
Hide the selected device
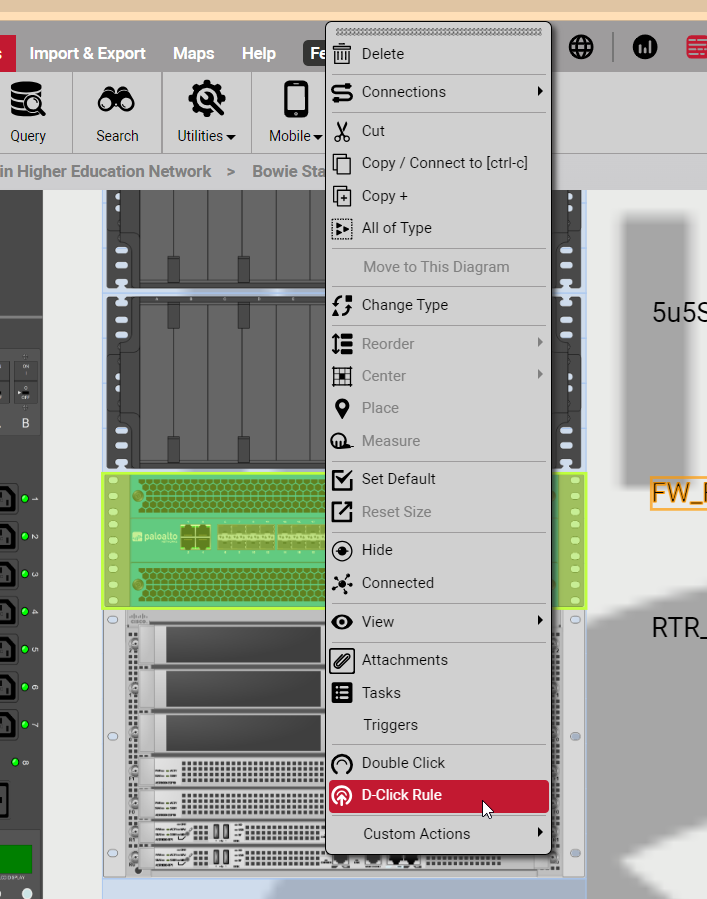click(x=377, y=550)
